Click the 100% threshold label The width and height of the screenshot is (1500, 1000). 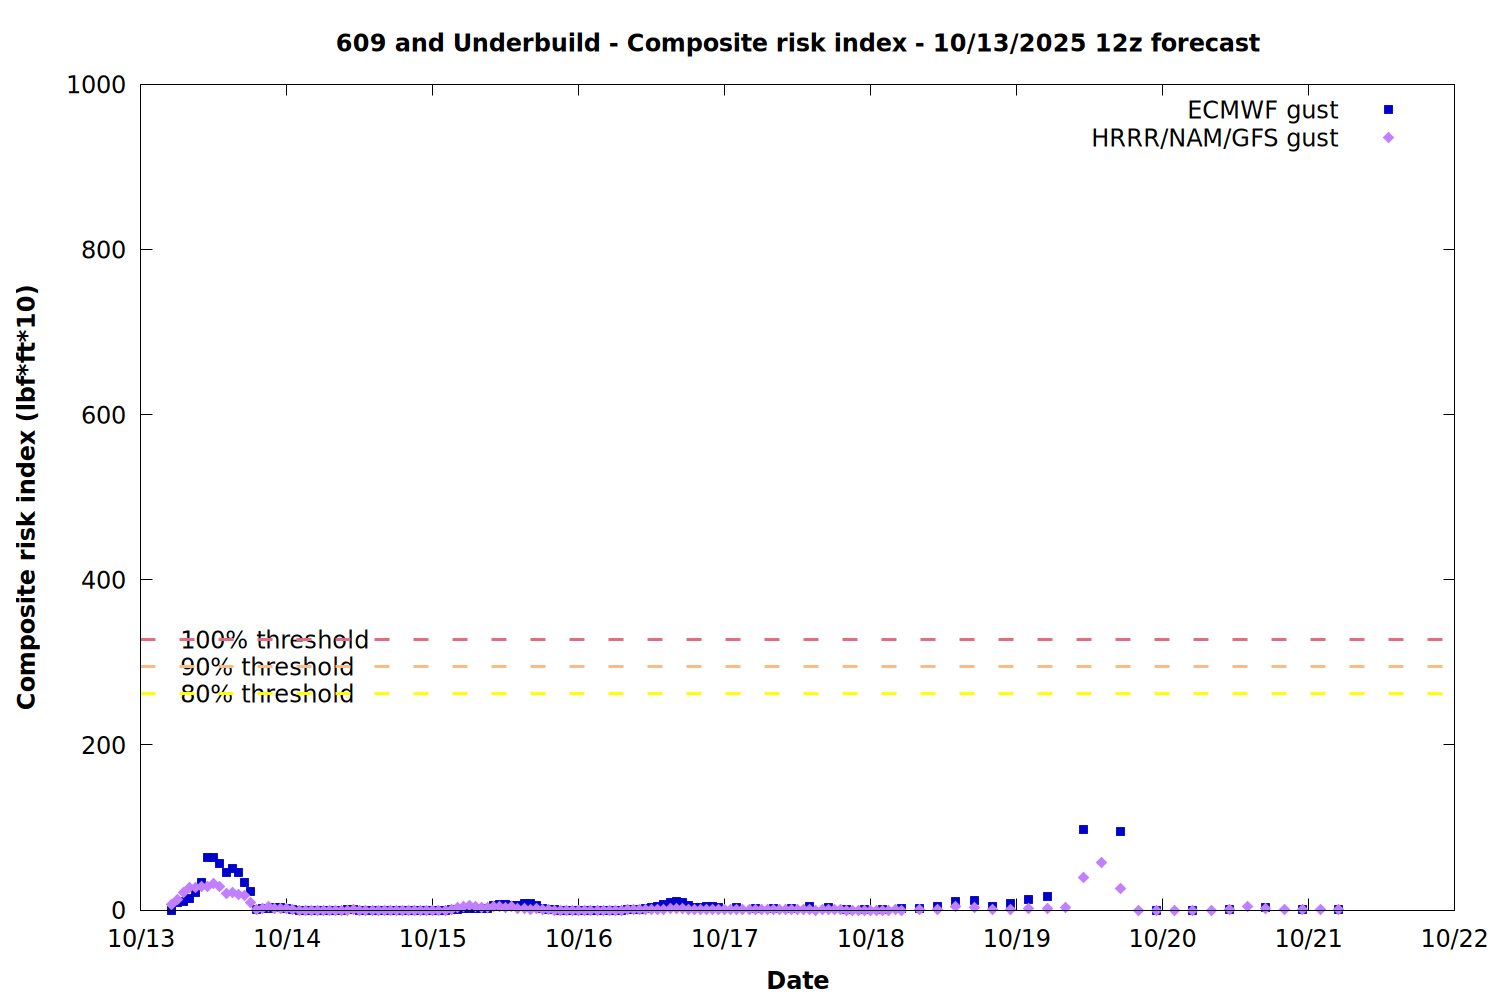pyautogui.click(x=274, y=640)
